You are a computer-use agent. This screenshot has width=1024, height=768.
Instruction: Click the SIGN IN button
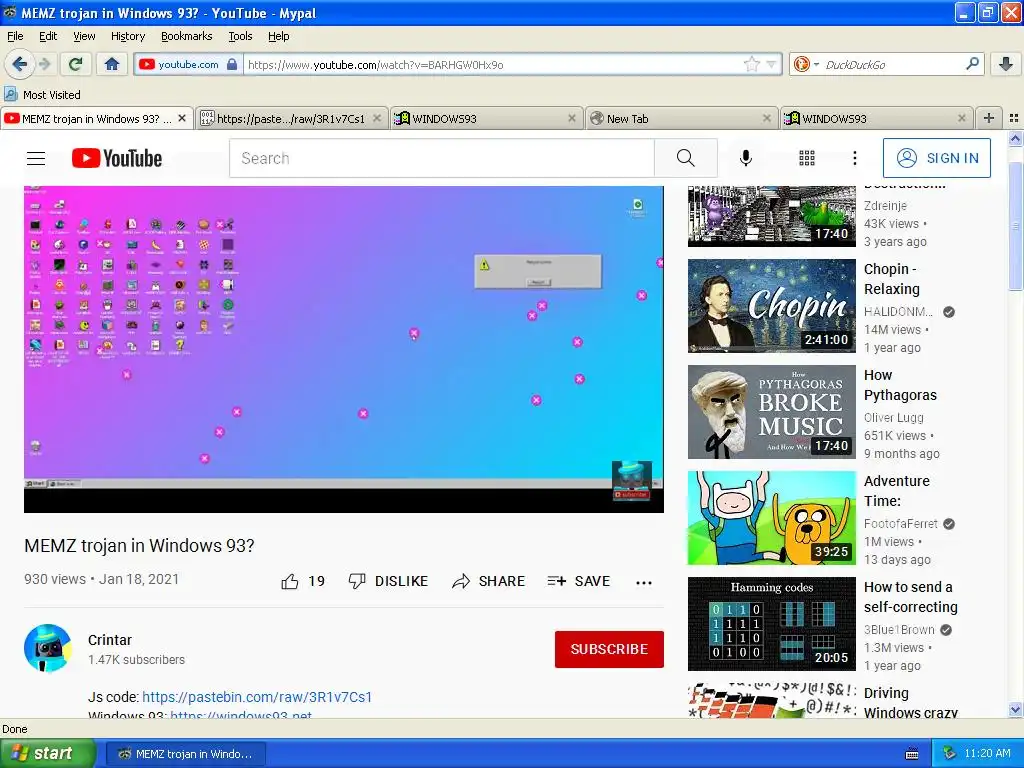[x=936, y=158]
